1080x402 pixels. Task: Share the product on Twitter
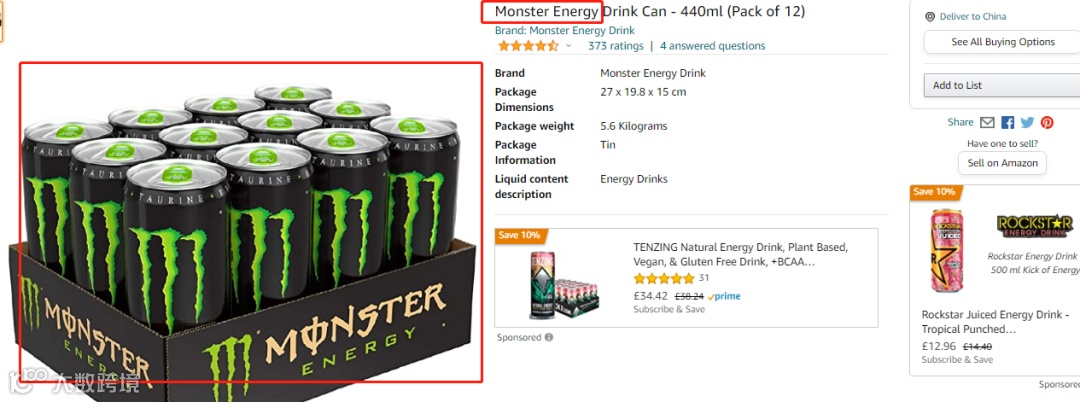point(1028,123)
